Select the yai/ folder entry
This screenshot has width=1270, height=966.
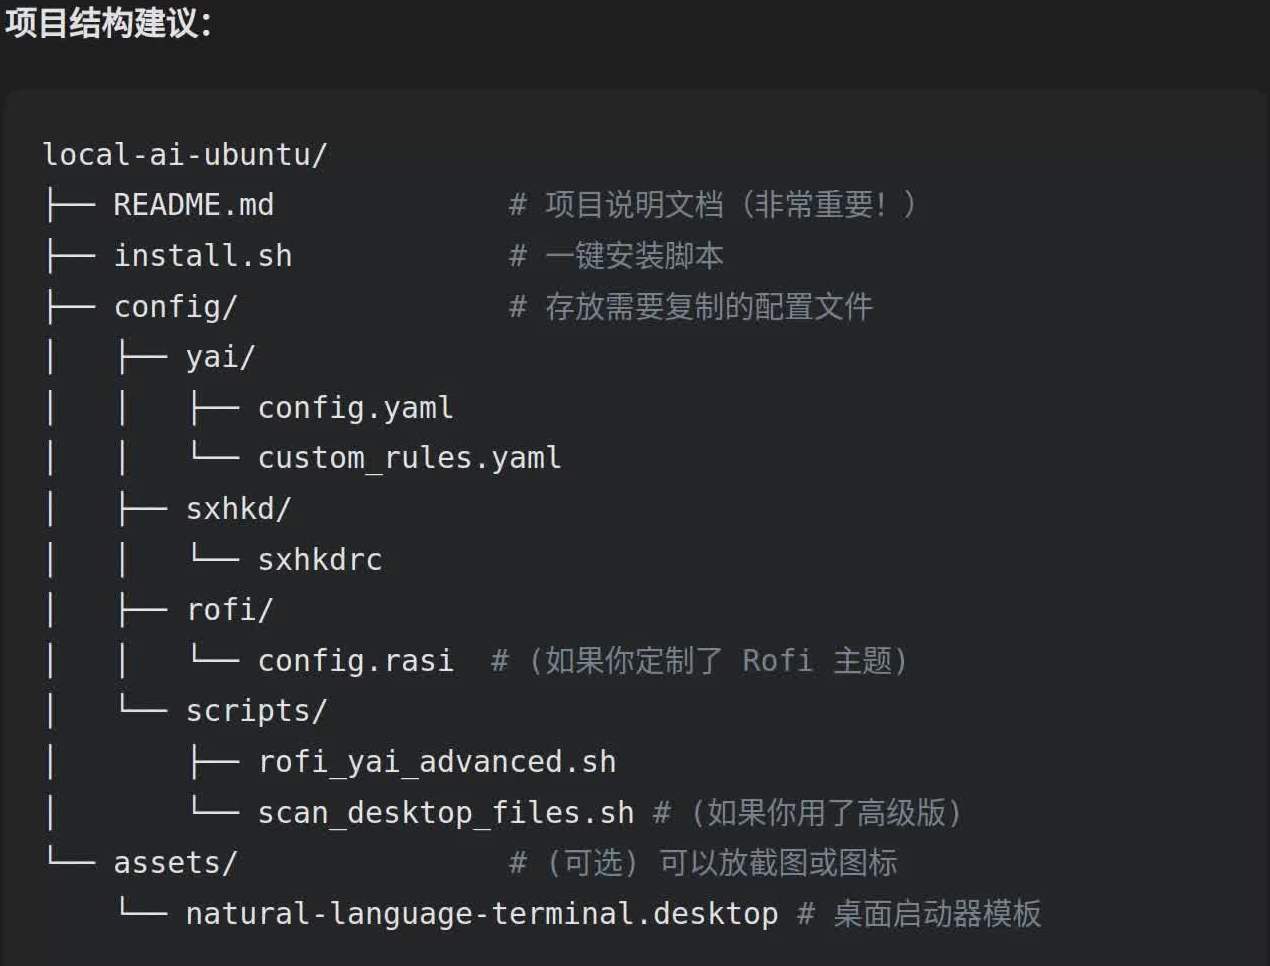point(220,357)
